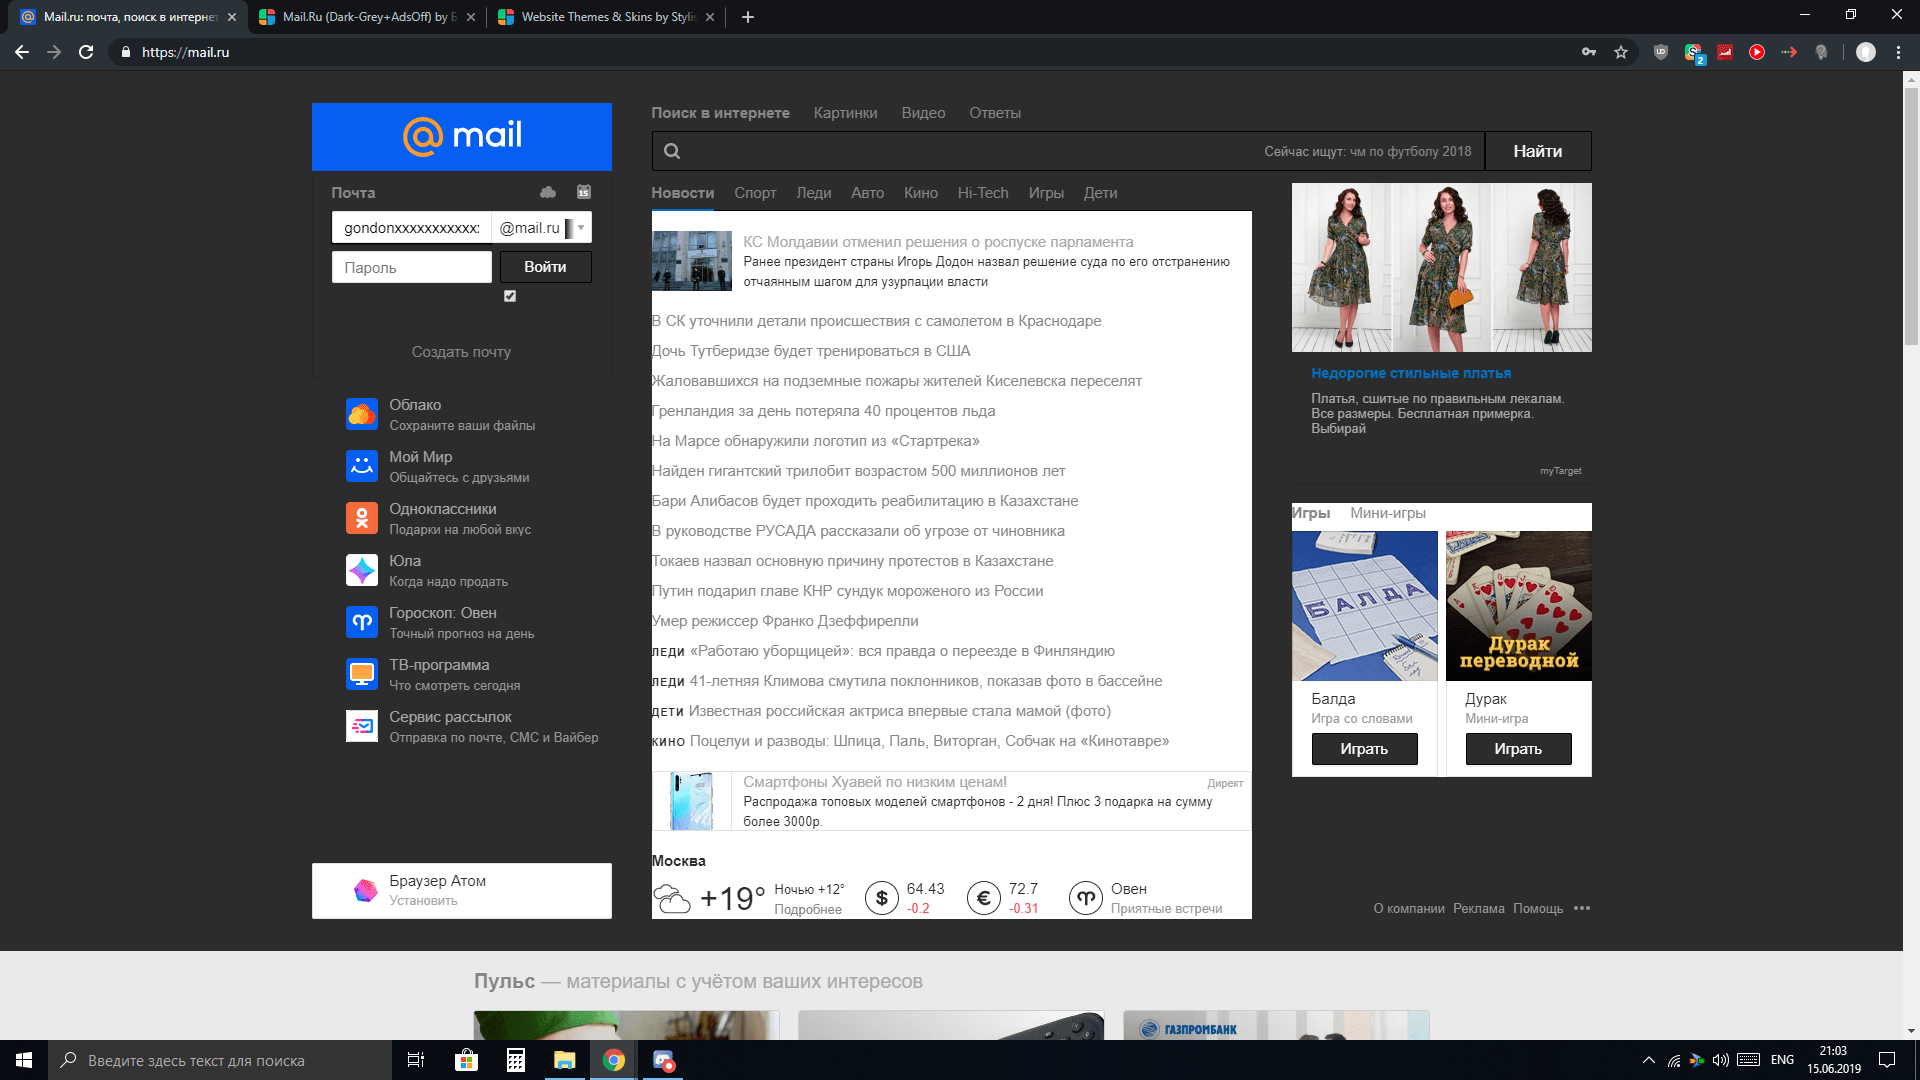Screen dimensions: 1920x1080
Task: Open the Балда game thumbnail
Action: point(1364,606)
